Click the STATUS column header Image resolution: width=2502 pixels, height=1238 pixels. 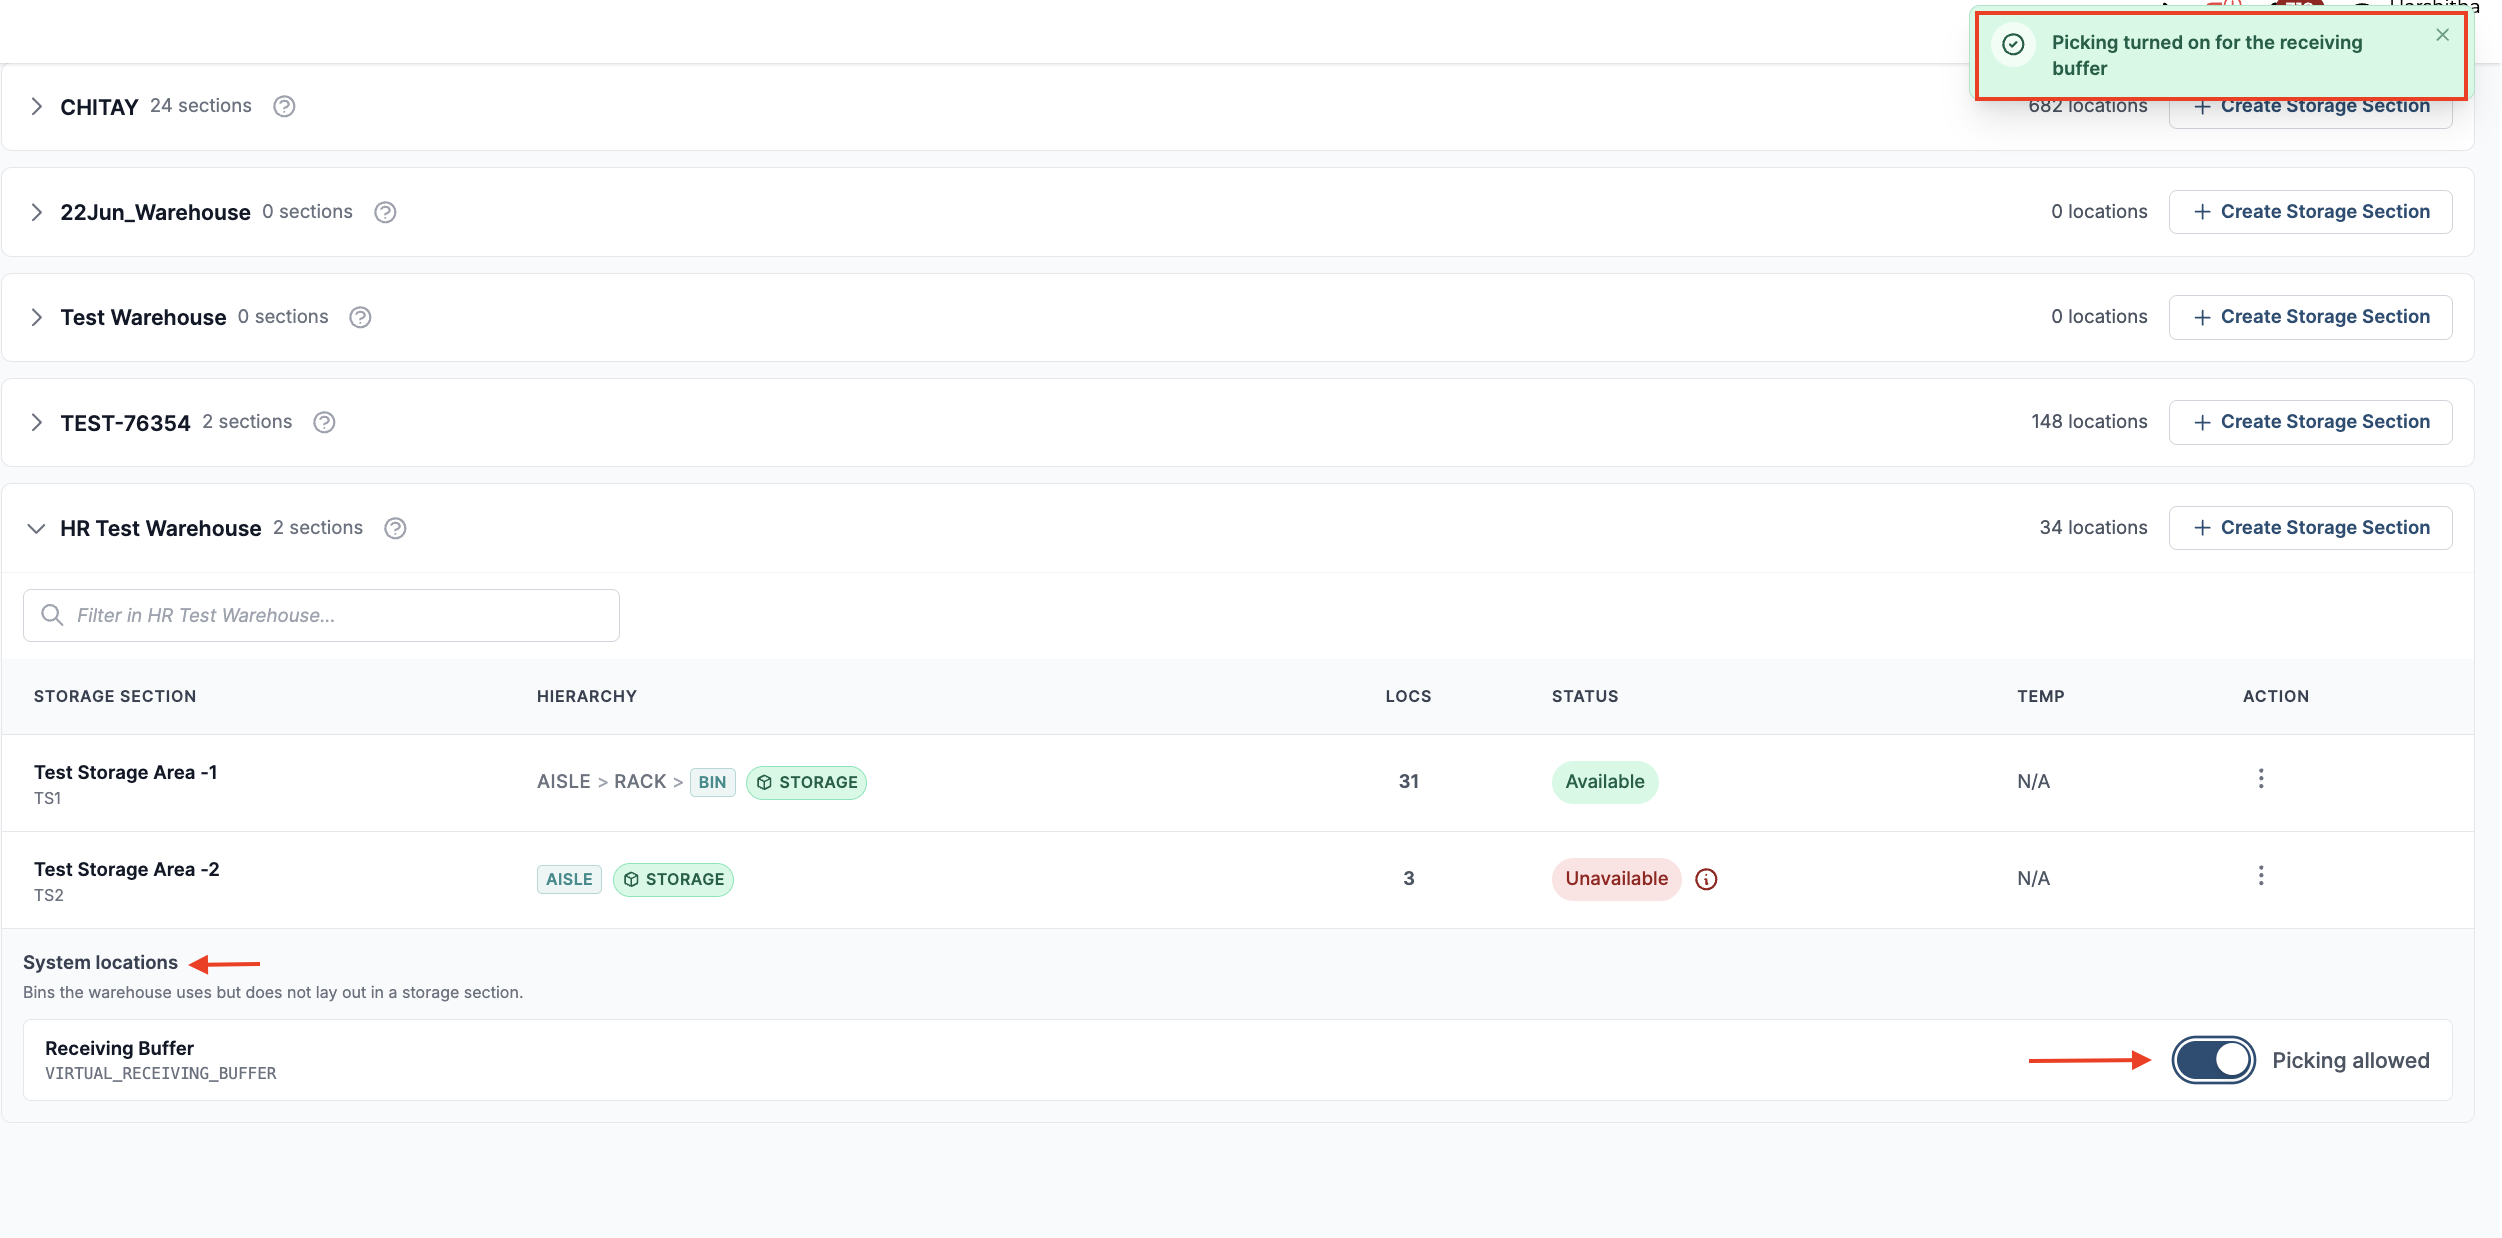click(1585, 696)
